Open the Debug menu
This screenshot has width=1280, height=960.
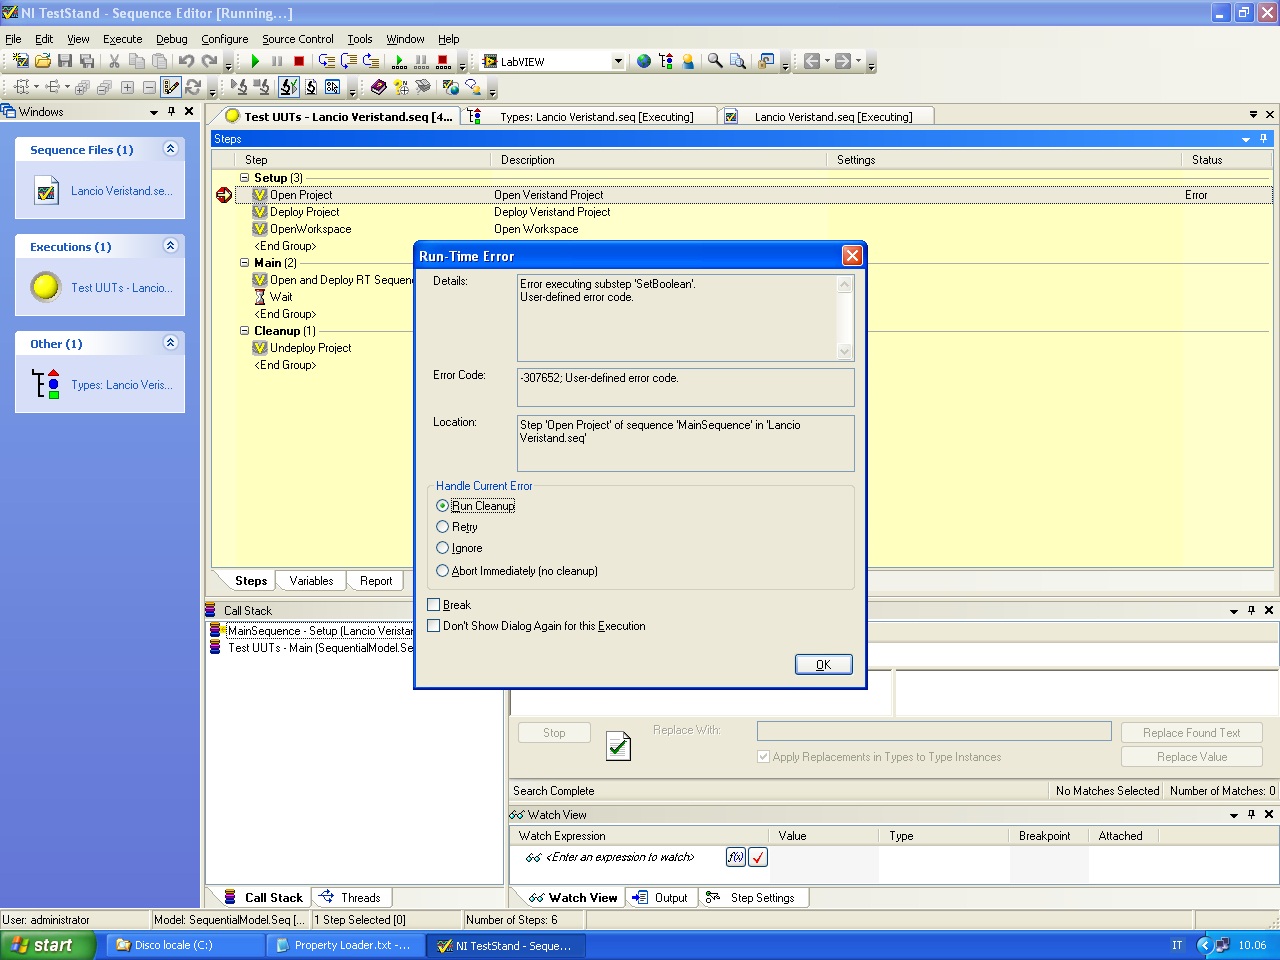point(171,39)
